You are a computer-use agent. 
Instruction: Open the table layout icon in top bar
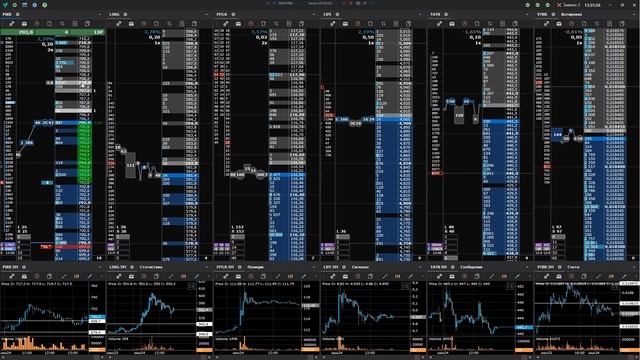(x=24, y=5)
